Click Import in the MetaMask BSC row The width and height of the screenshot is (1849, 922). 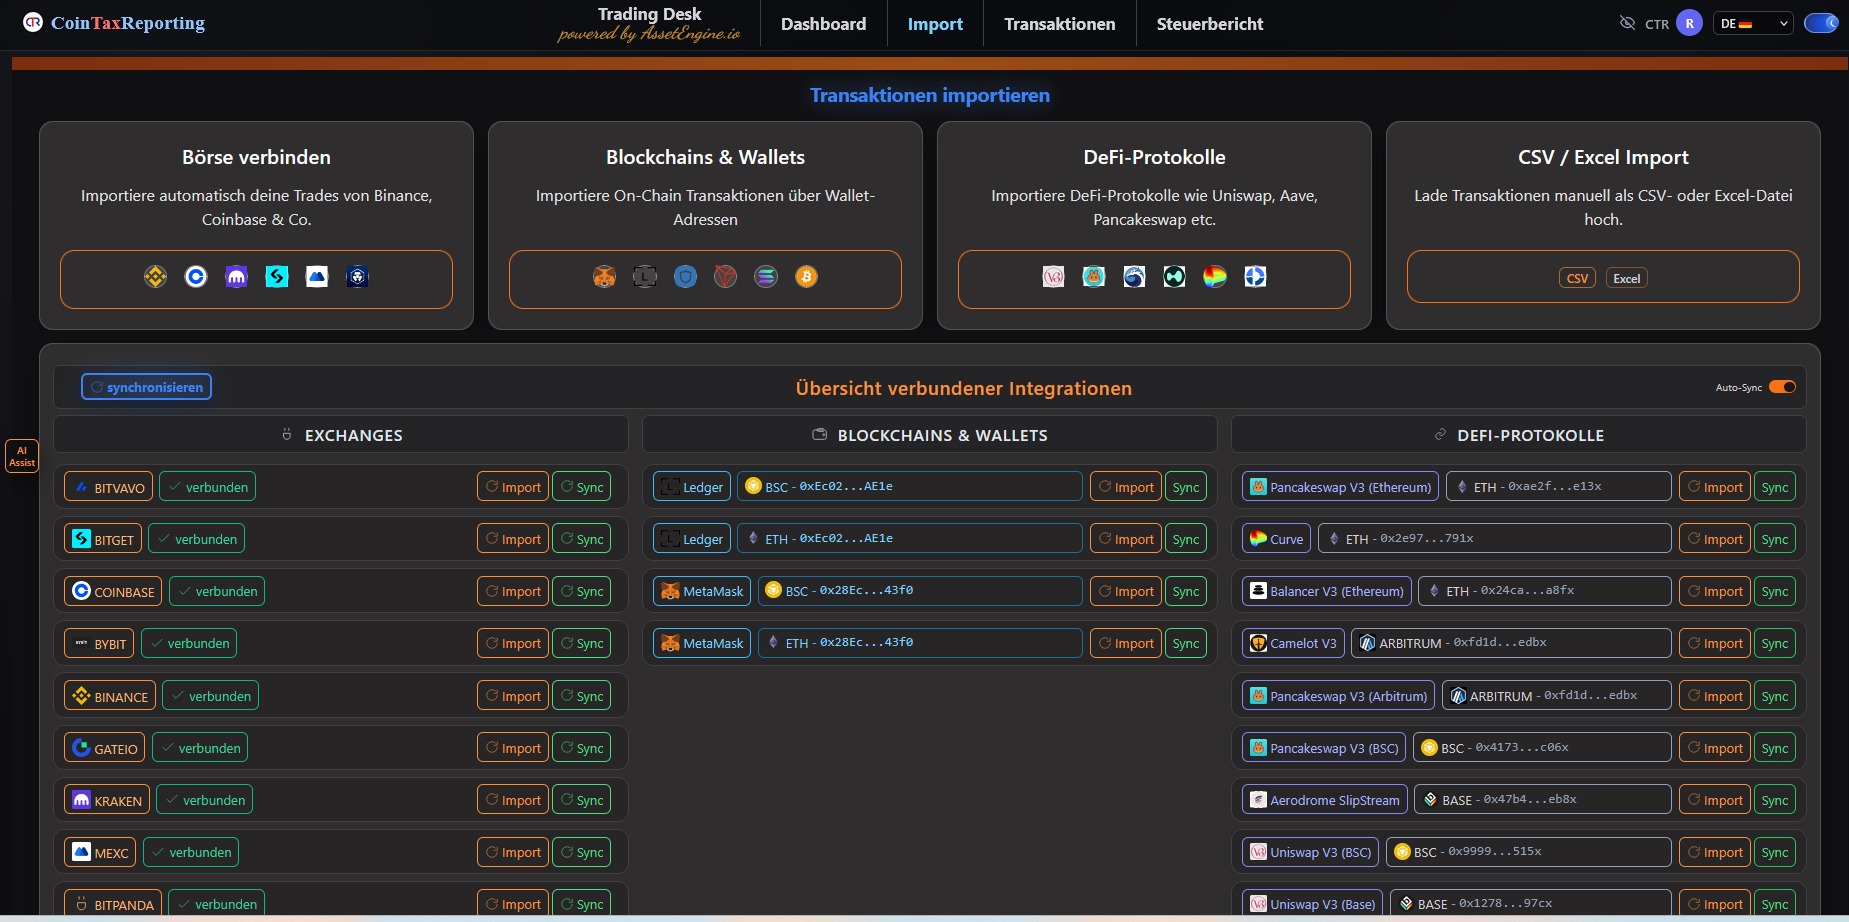click(1126, 591)
